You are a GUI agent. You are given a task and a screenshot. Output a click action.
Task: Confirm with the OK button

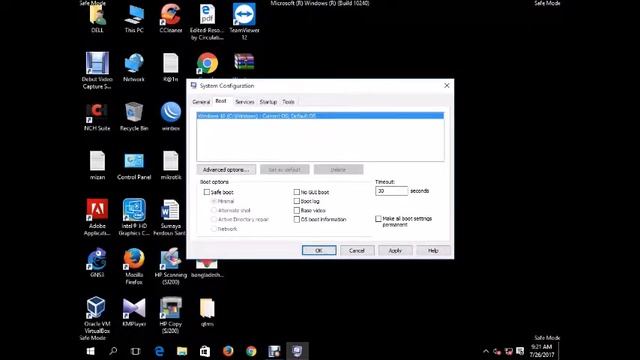(319, 250)
